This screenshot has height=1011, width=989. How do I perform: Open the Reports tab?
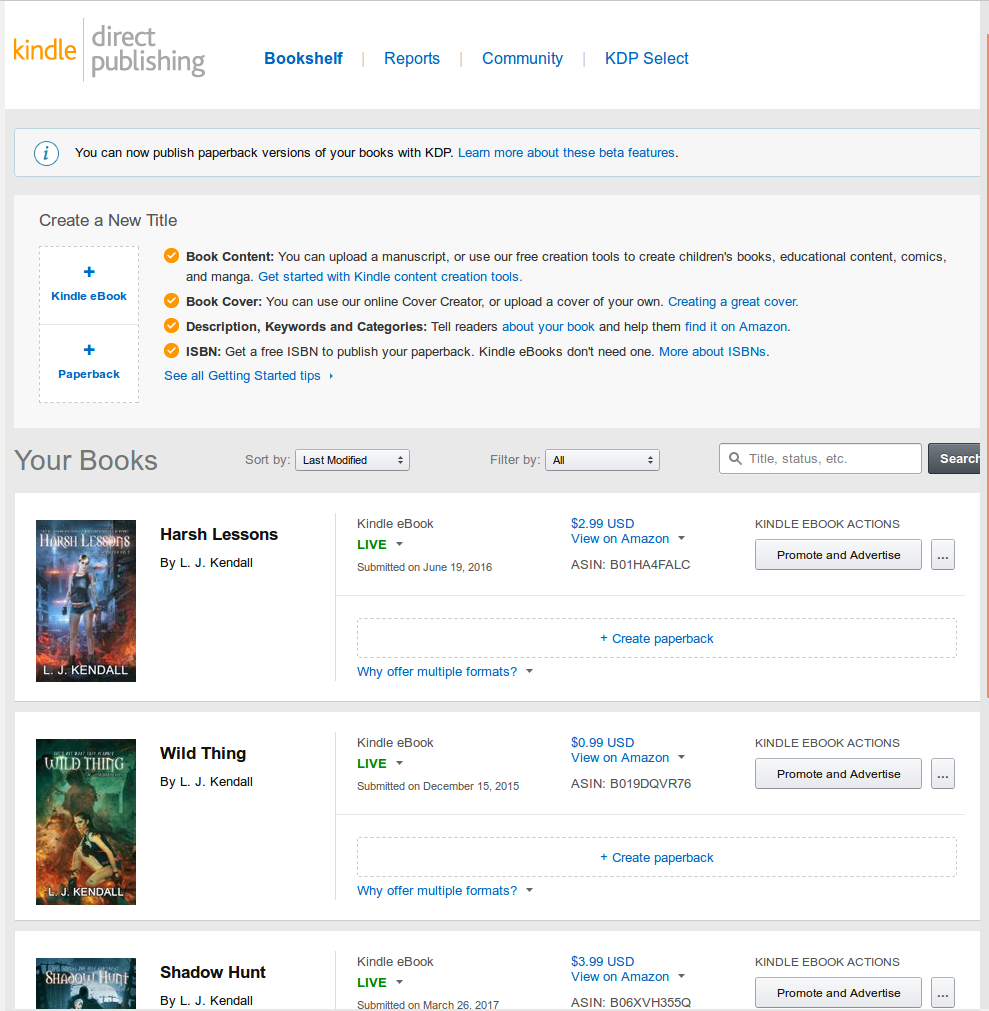pyautogui.click(x=412, y=59)
